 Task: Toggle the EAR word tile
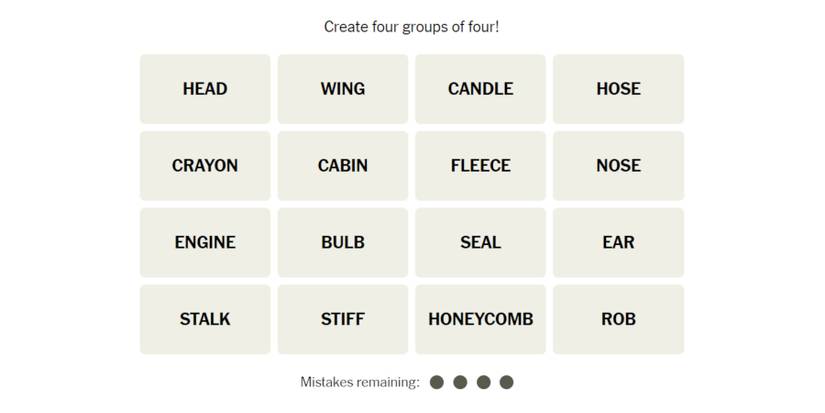coord(618,242)
